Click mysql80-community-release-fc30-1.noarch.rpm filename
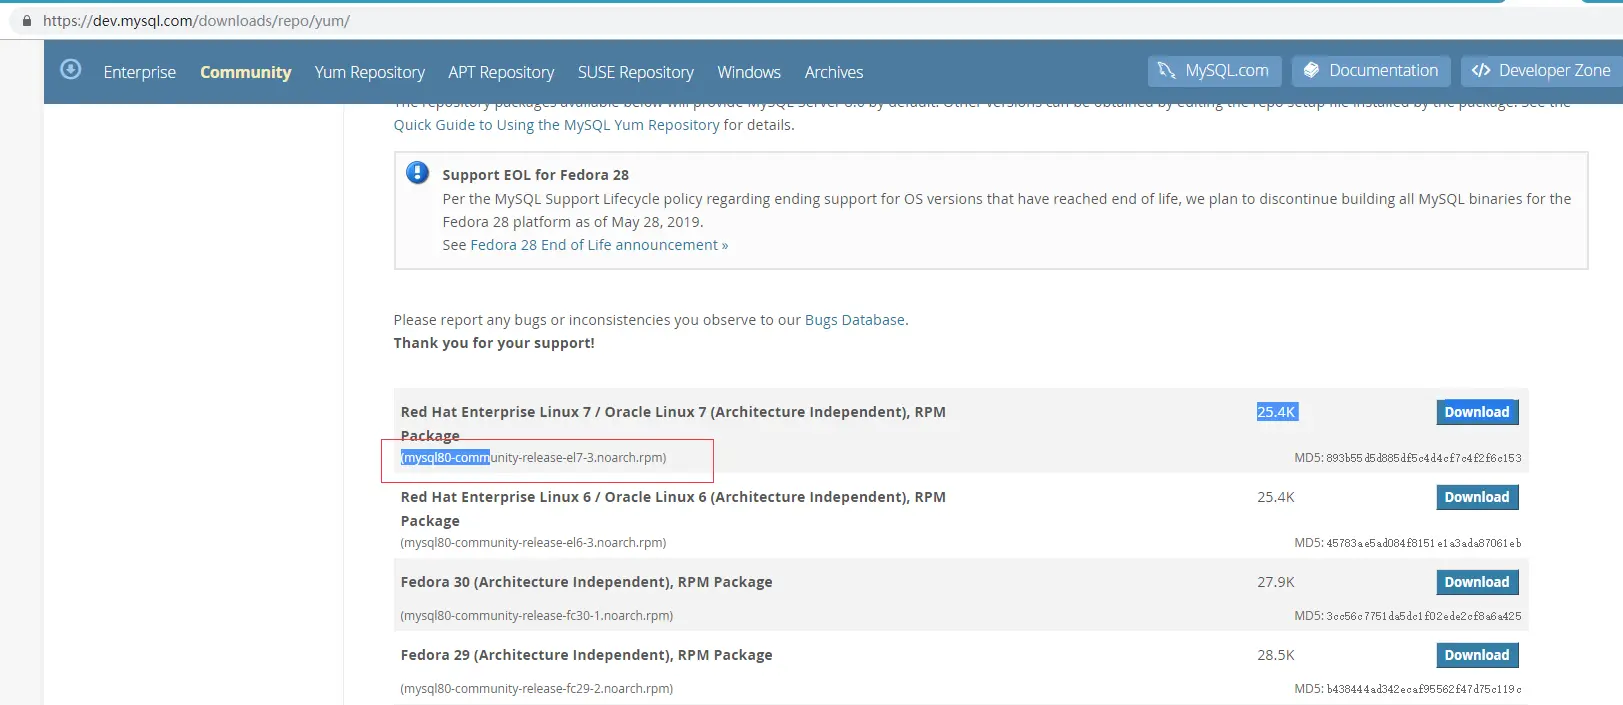The height and width of the screenshot is (705, 1623). click(537, 616)
